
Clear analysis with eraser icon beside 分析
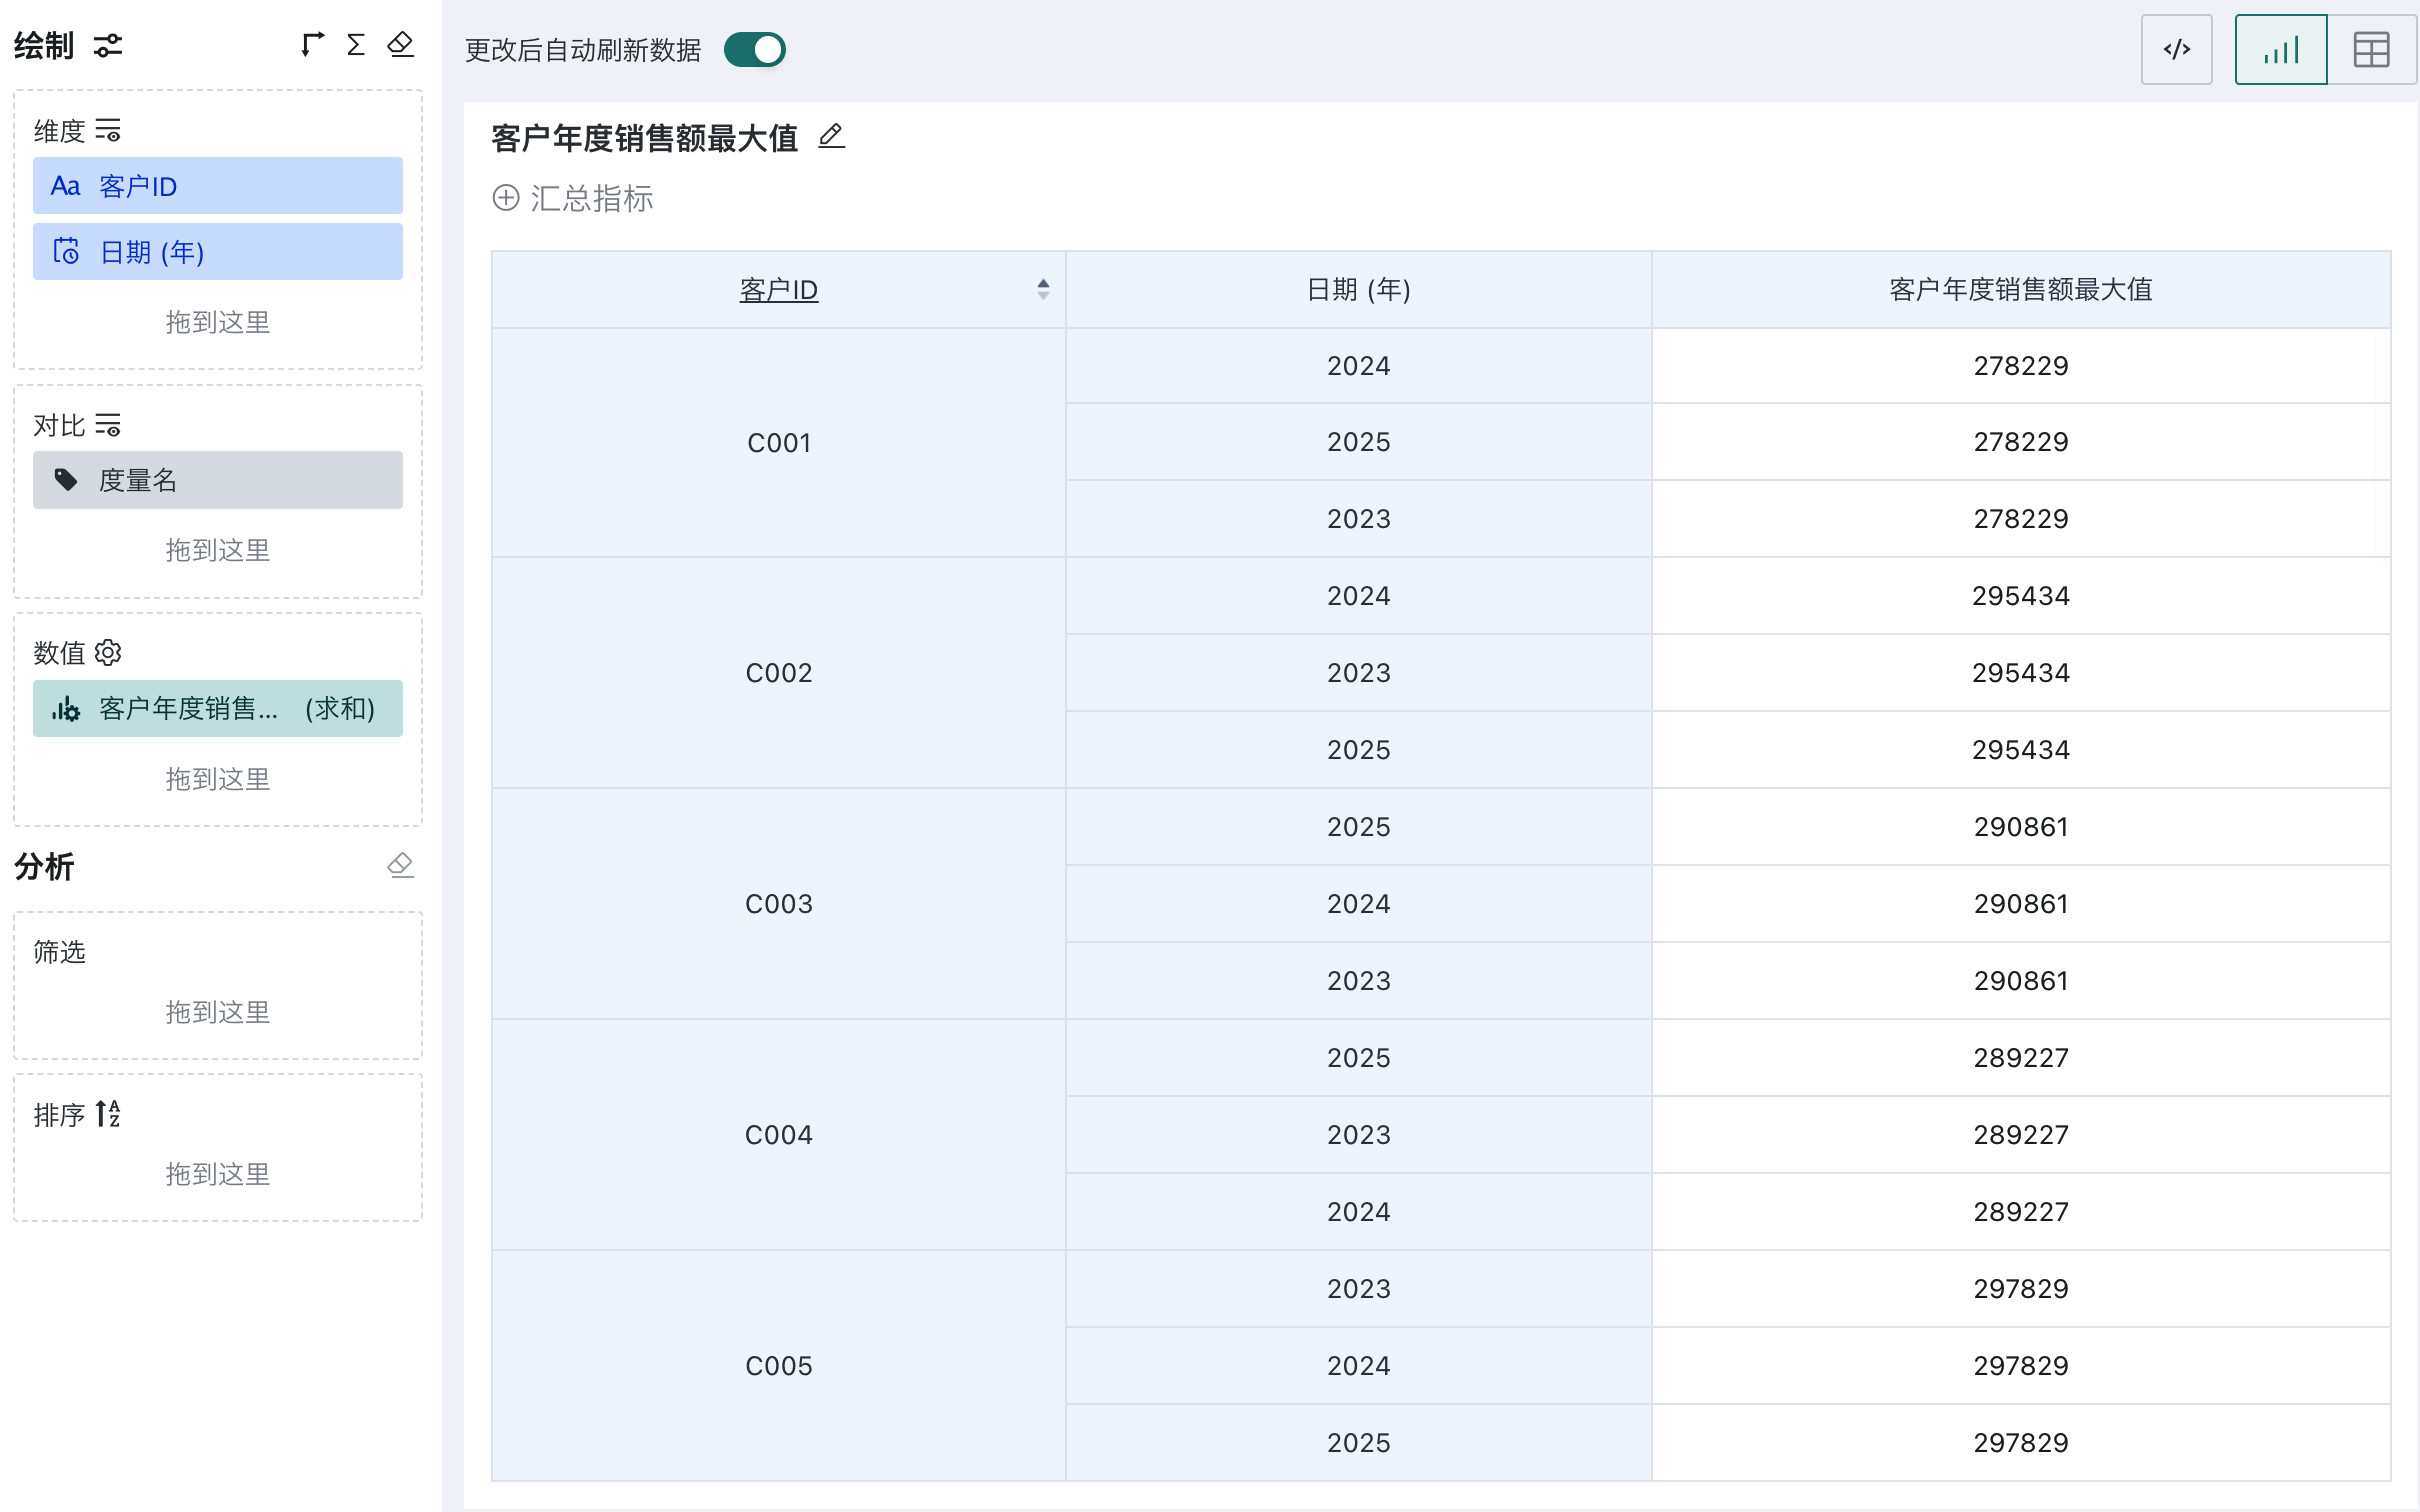[x=400, y=865]
